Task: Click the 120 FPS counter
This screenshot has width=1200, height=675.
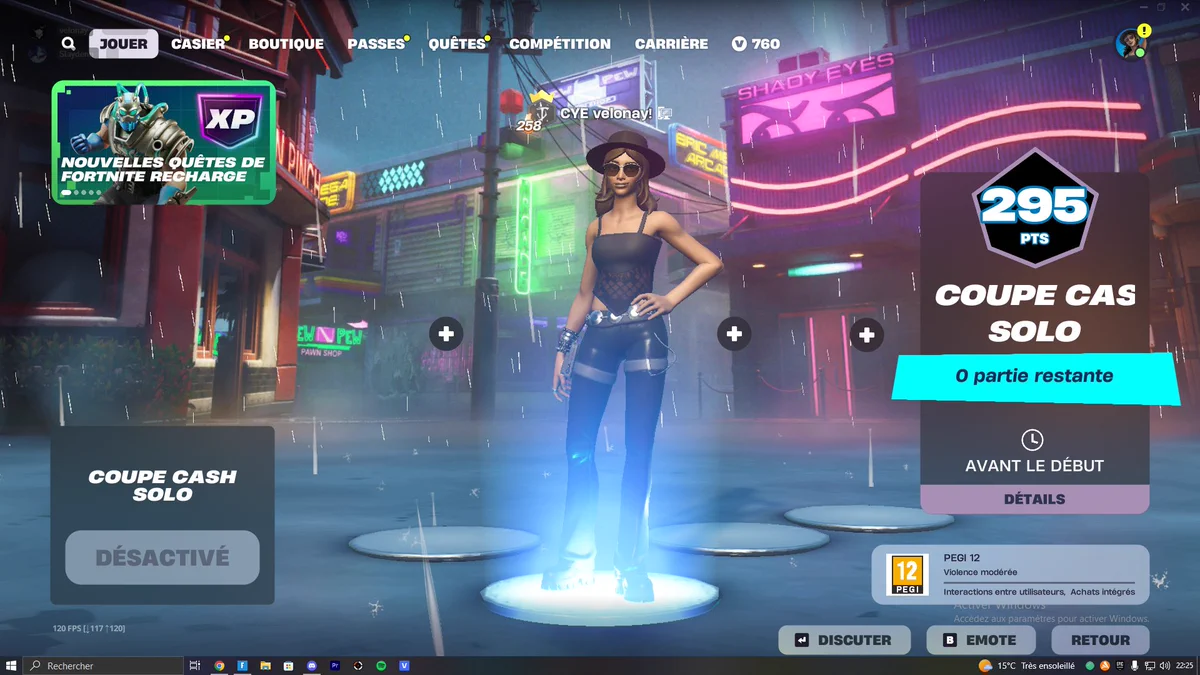Action: click(89, 628)
